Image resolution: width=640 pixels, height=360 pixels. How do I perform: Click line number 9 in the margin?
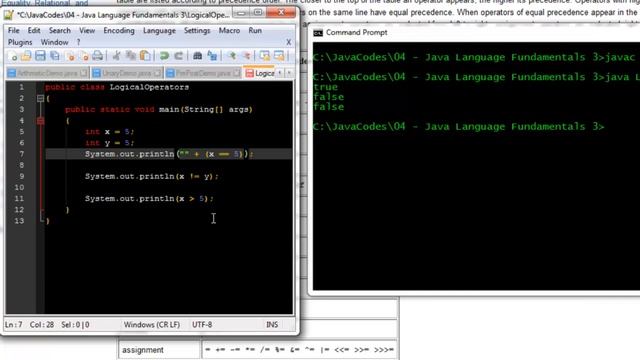(21, 176)
